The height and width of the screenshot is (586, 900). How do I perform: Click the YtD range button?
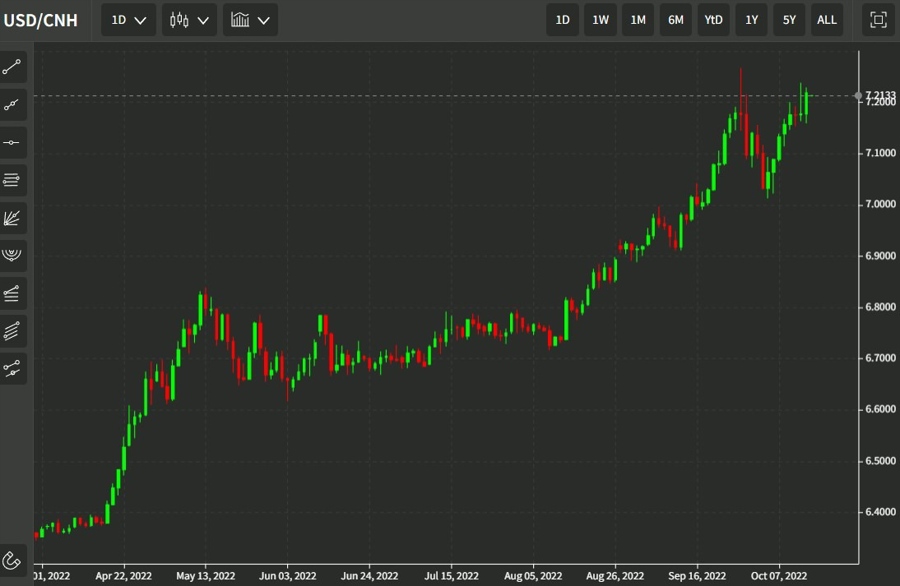[x=712, y=19]
